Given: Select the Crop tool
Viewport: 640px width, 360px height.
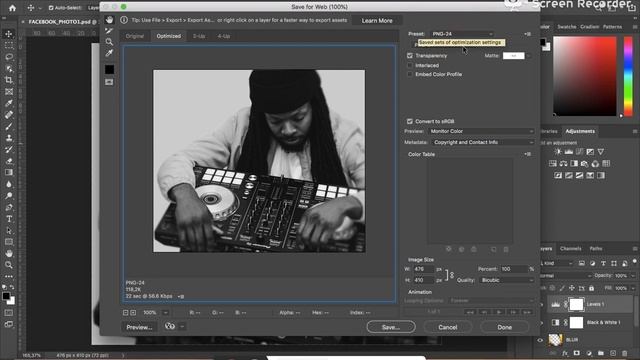Looking at the screenshot, I should point(9,80).
